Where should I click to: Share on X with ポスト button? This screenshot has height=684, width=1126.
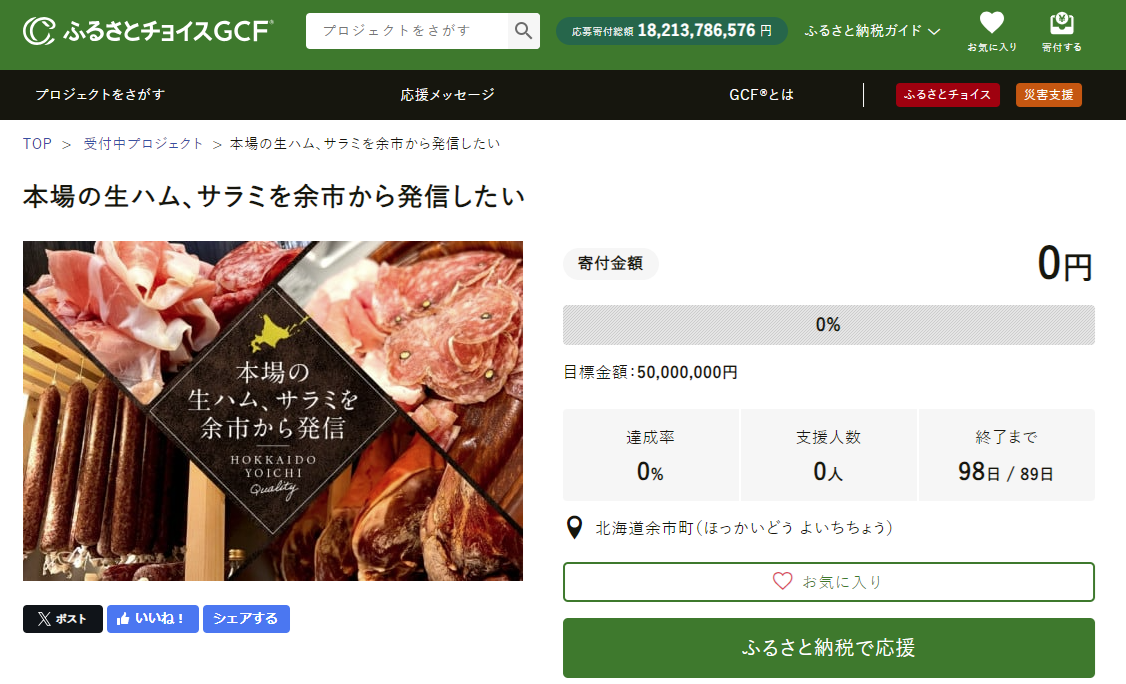coord(62,619)
